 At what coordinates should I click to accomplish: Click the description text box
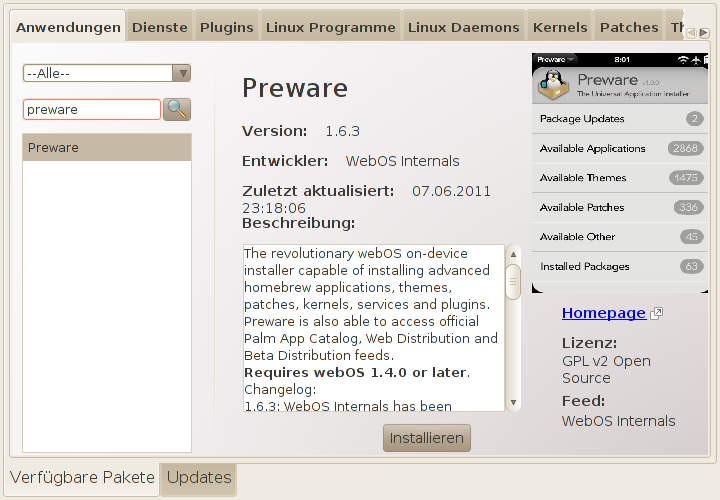(x=374, y=328)
